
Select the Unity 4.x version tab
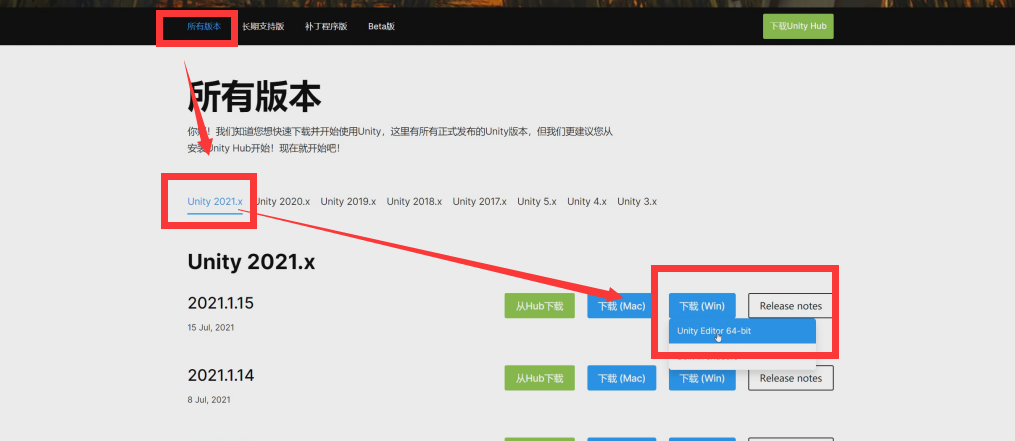(x=587, y=201)
